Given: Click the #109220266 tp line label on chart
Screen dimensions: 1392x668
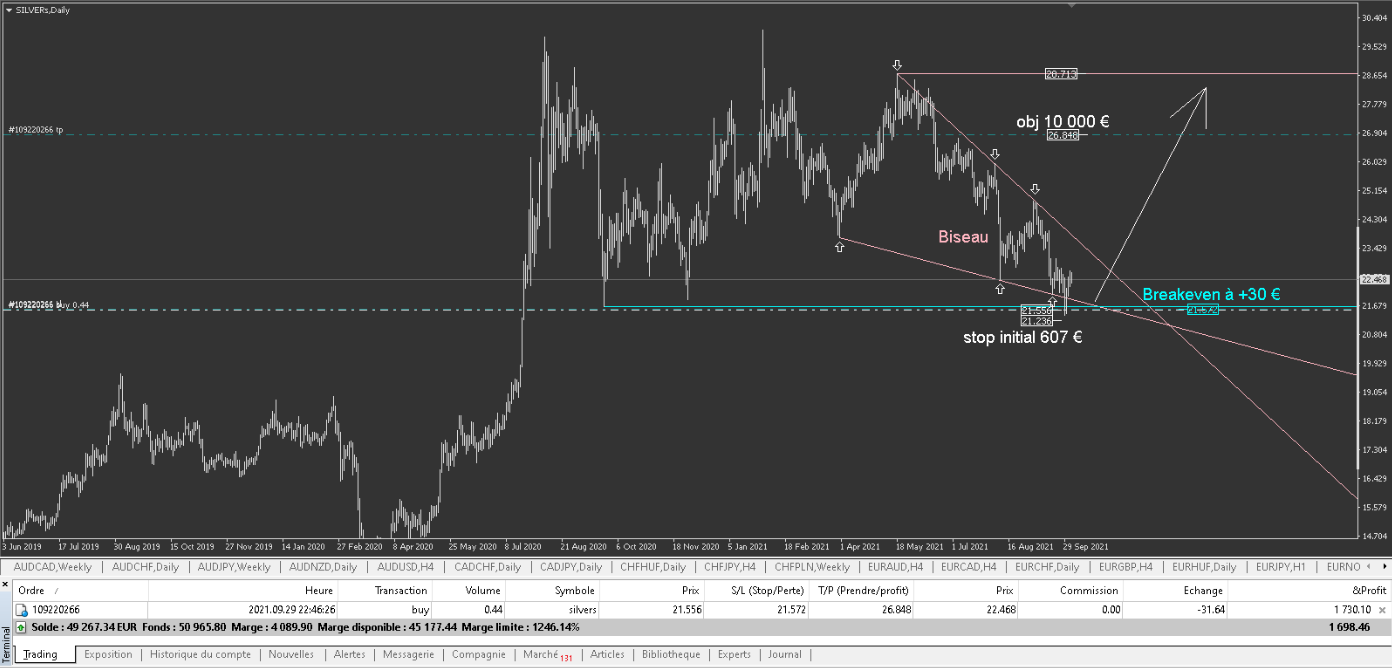Looking at the screenshot, I should click(x=36, y=130).
